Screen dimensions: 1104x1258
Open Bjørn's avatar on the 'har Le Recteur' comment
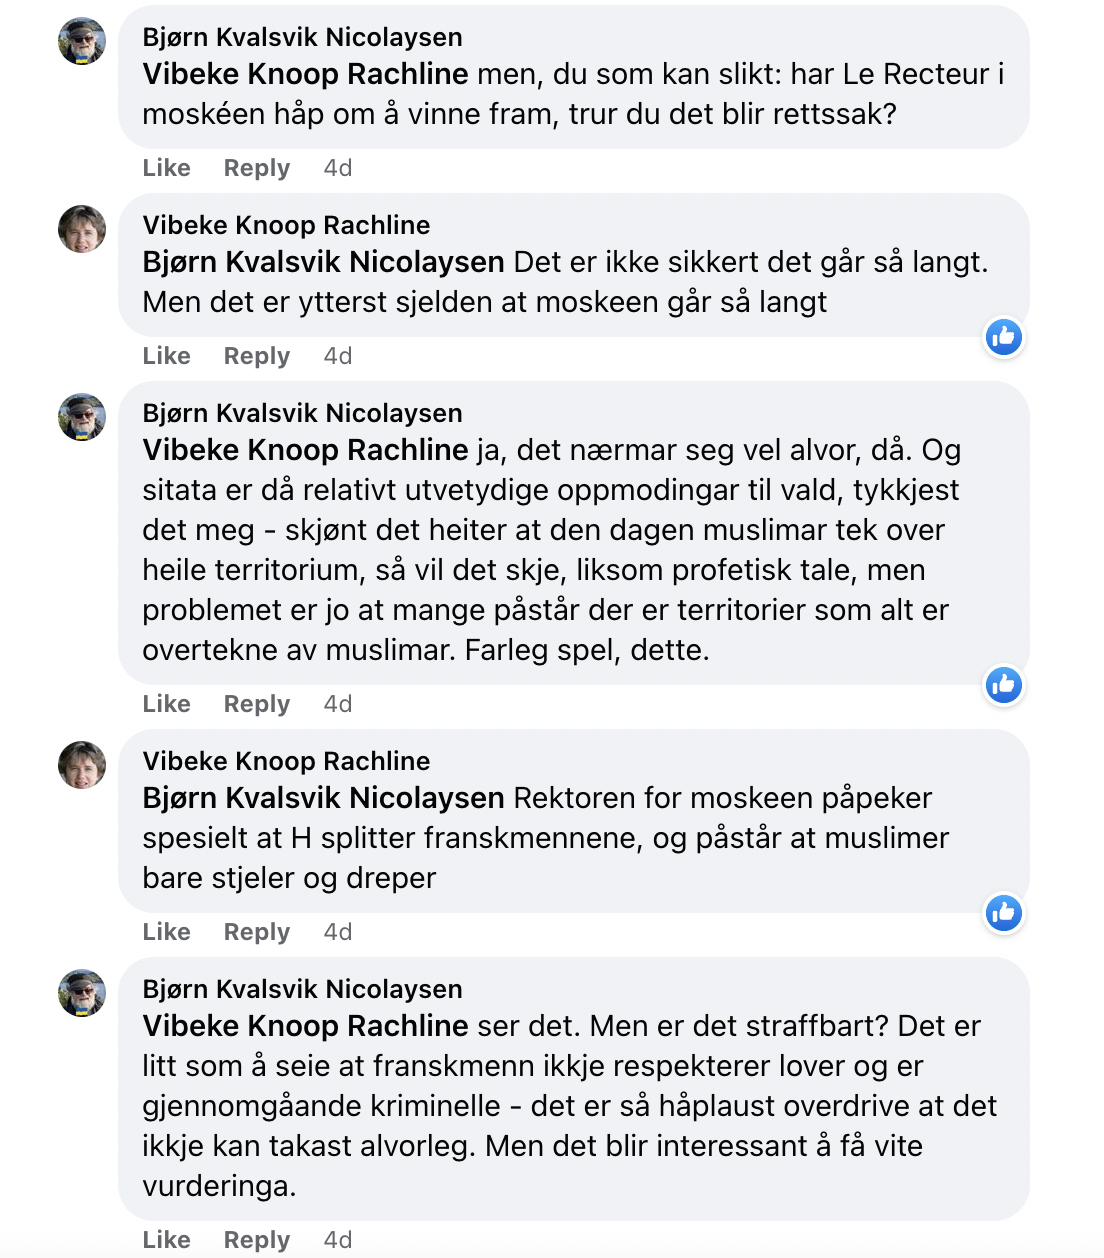pyautogui.click(x=82, y=41)
